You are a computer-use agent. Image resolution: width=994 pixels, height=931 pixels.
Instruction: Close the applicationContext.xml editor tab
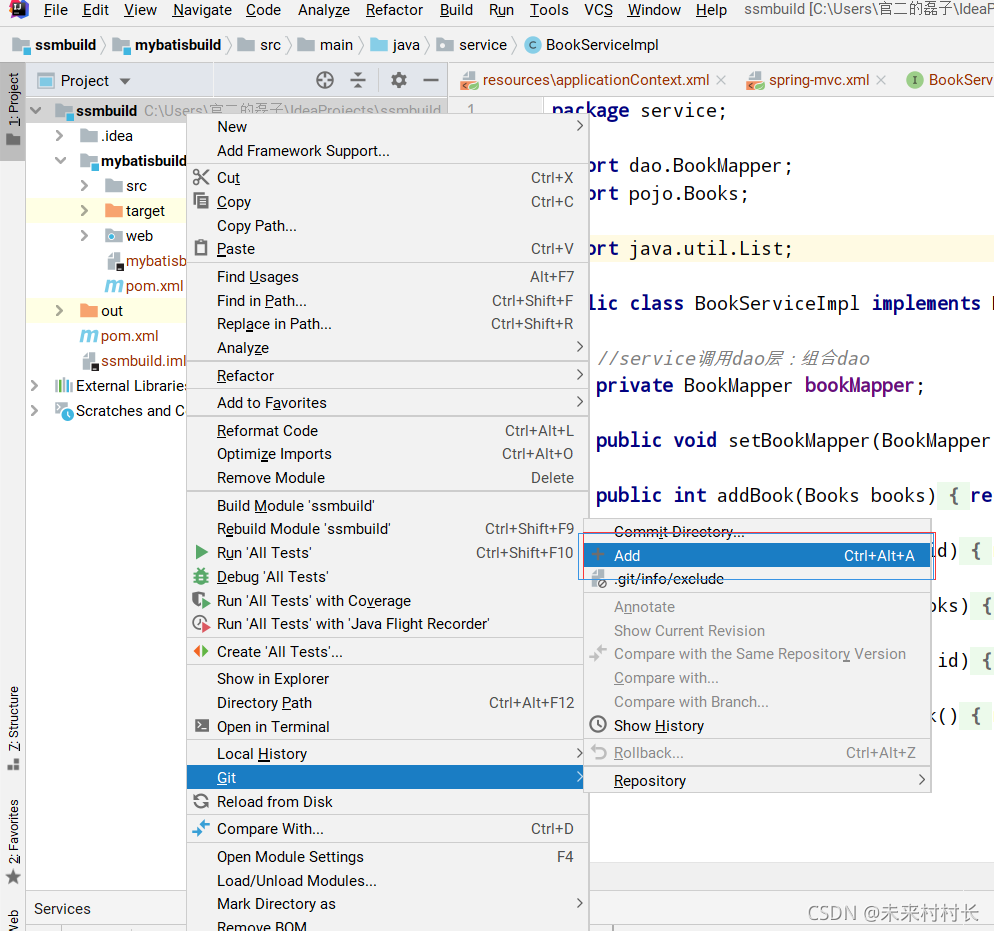click(721, 80)
